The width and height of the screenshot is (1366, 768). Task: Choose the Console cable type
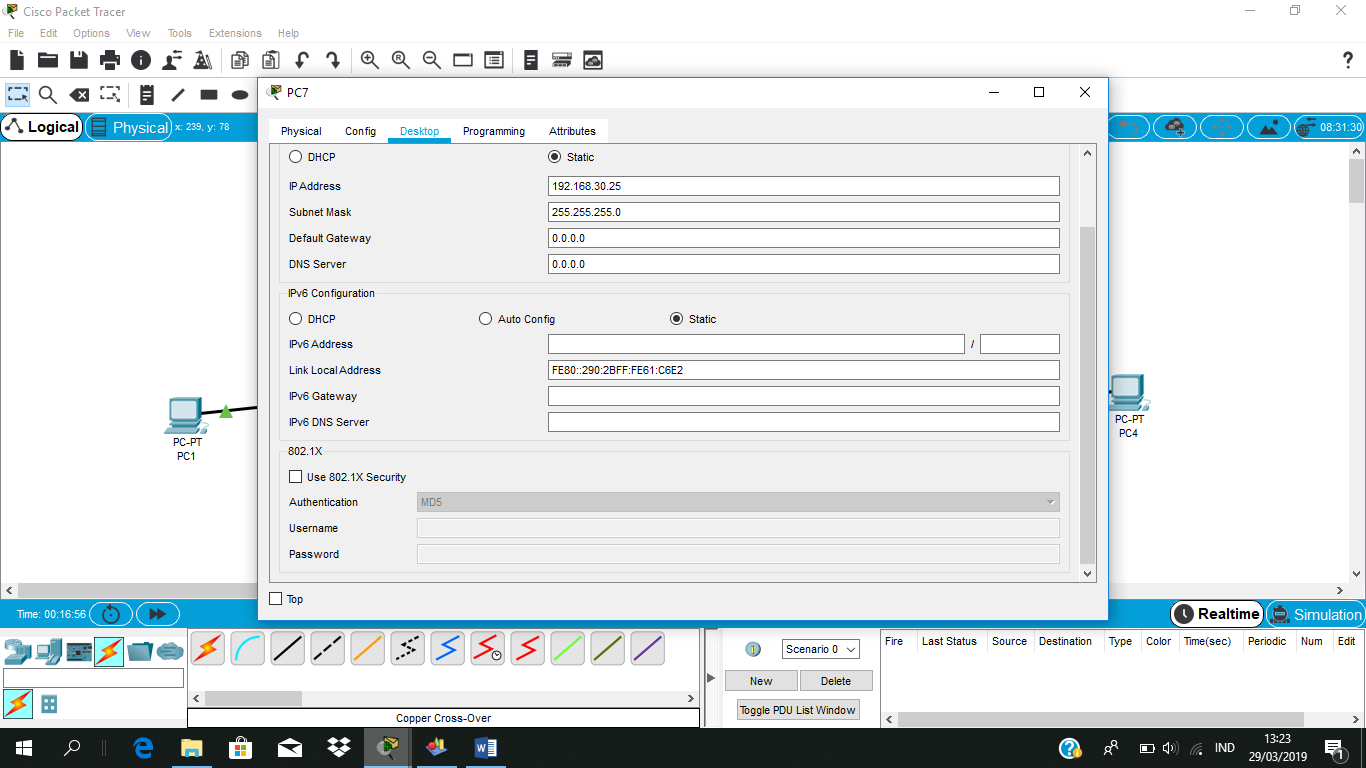247,649
